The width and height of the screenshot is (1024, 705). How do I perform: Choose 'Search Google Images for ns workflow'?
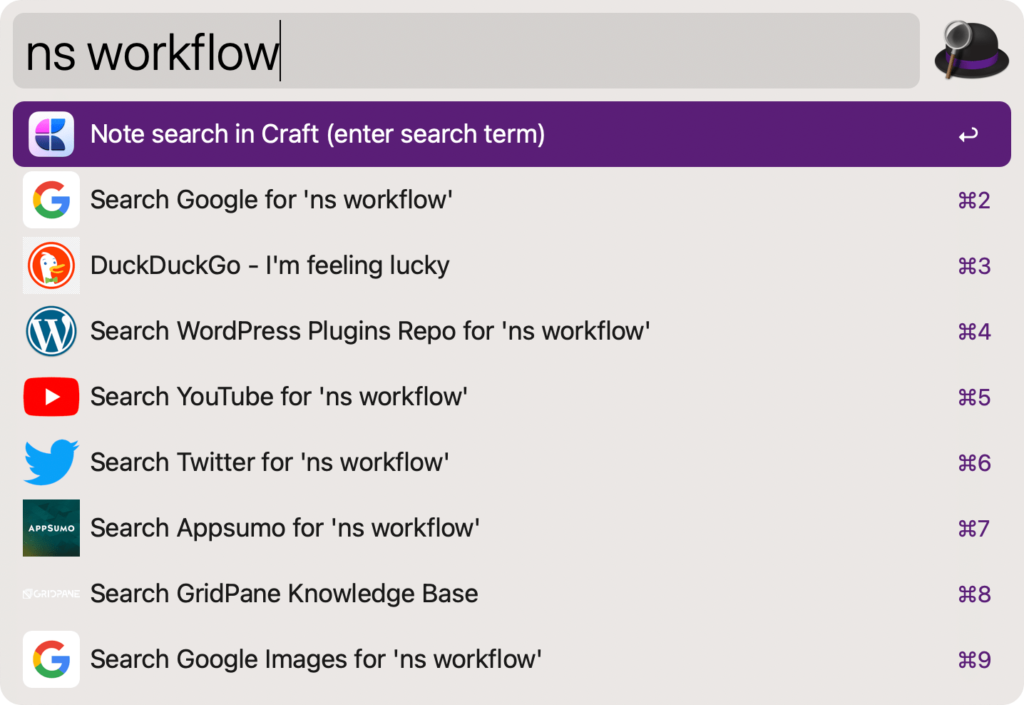tap(512, 659)
